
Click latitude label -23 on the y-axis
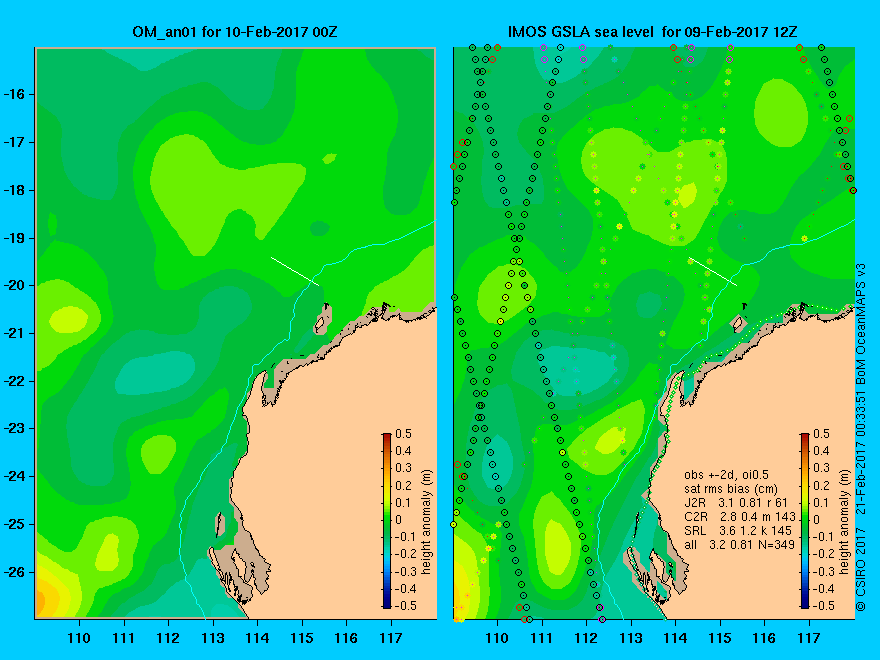pos(15,428)
